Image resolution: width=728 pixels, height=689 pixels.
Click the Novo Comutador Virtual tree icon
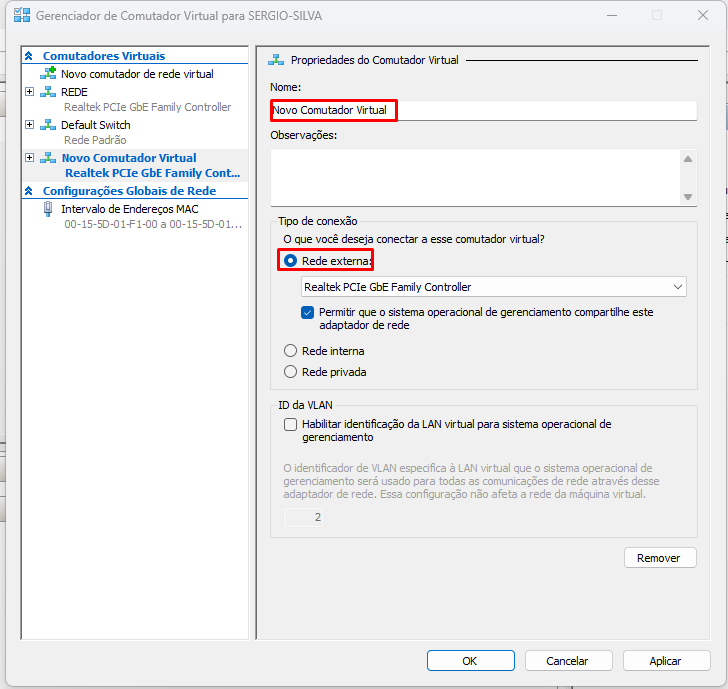[x=48, y=158]
